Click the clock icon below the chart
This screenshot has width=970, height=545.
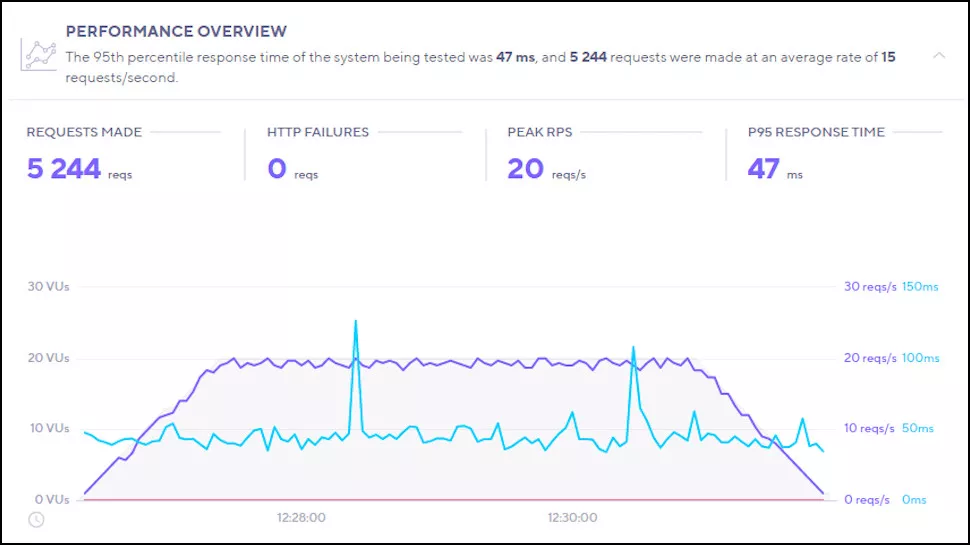pyautogui.click(x=36, y=520)
